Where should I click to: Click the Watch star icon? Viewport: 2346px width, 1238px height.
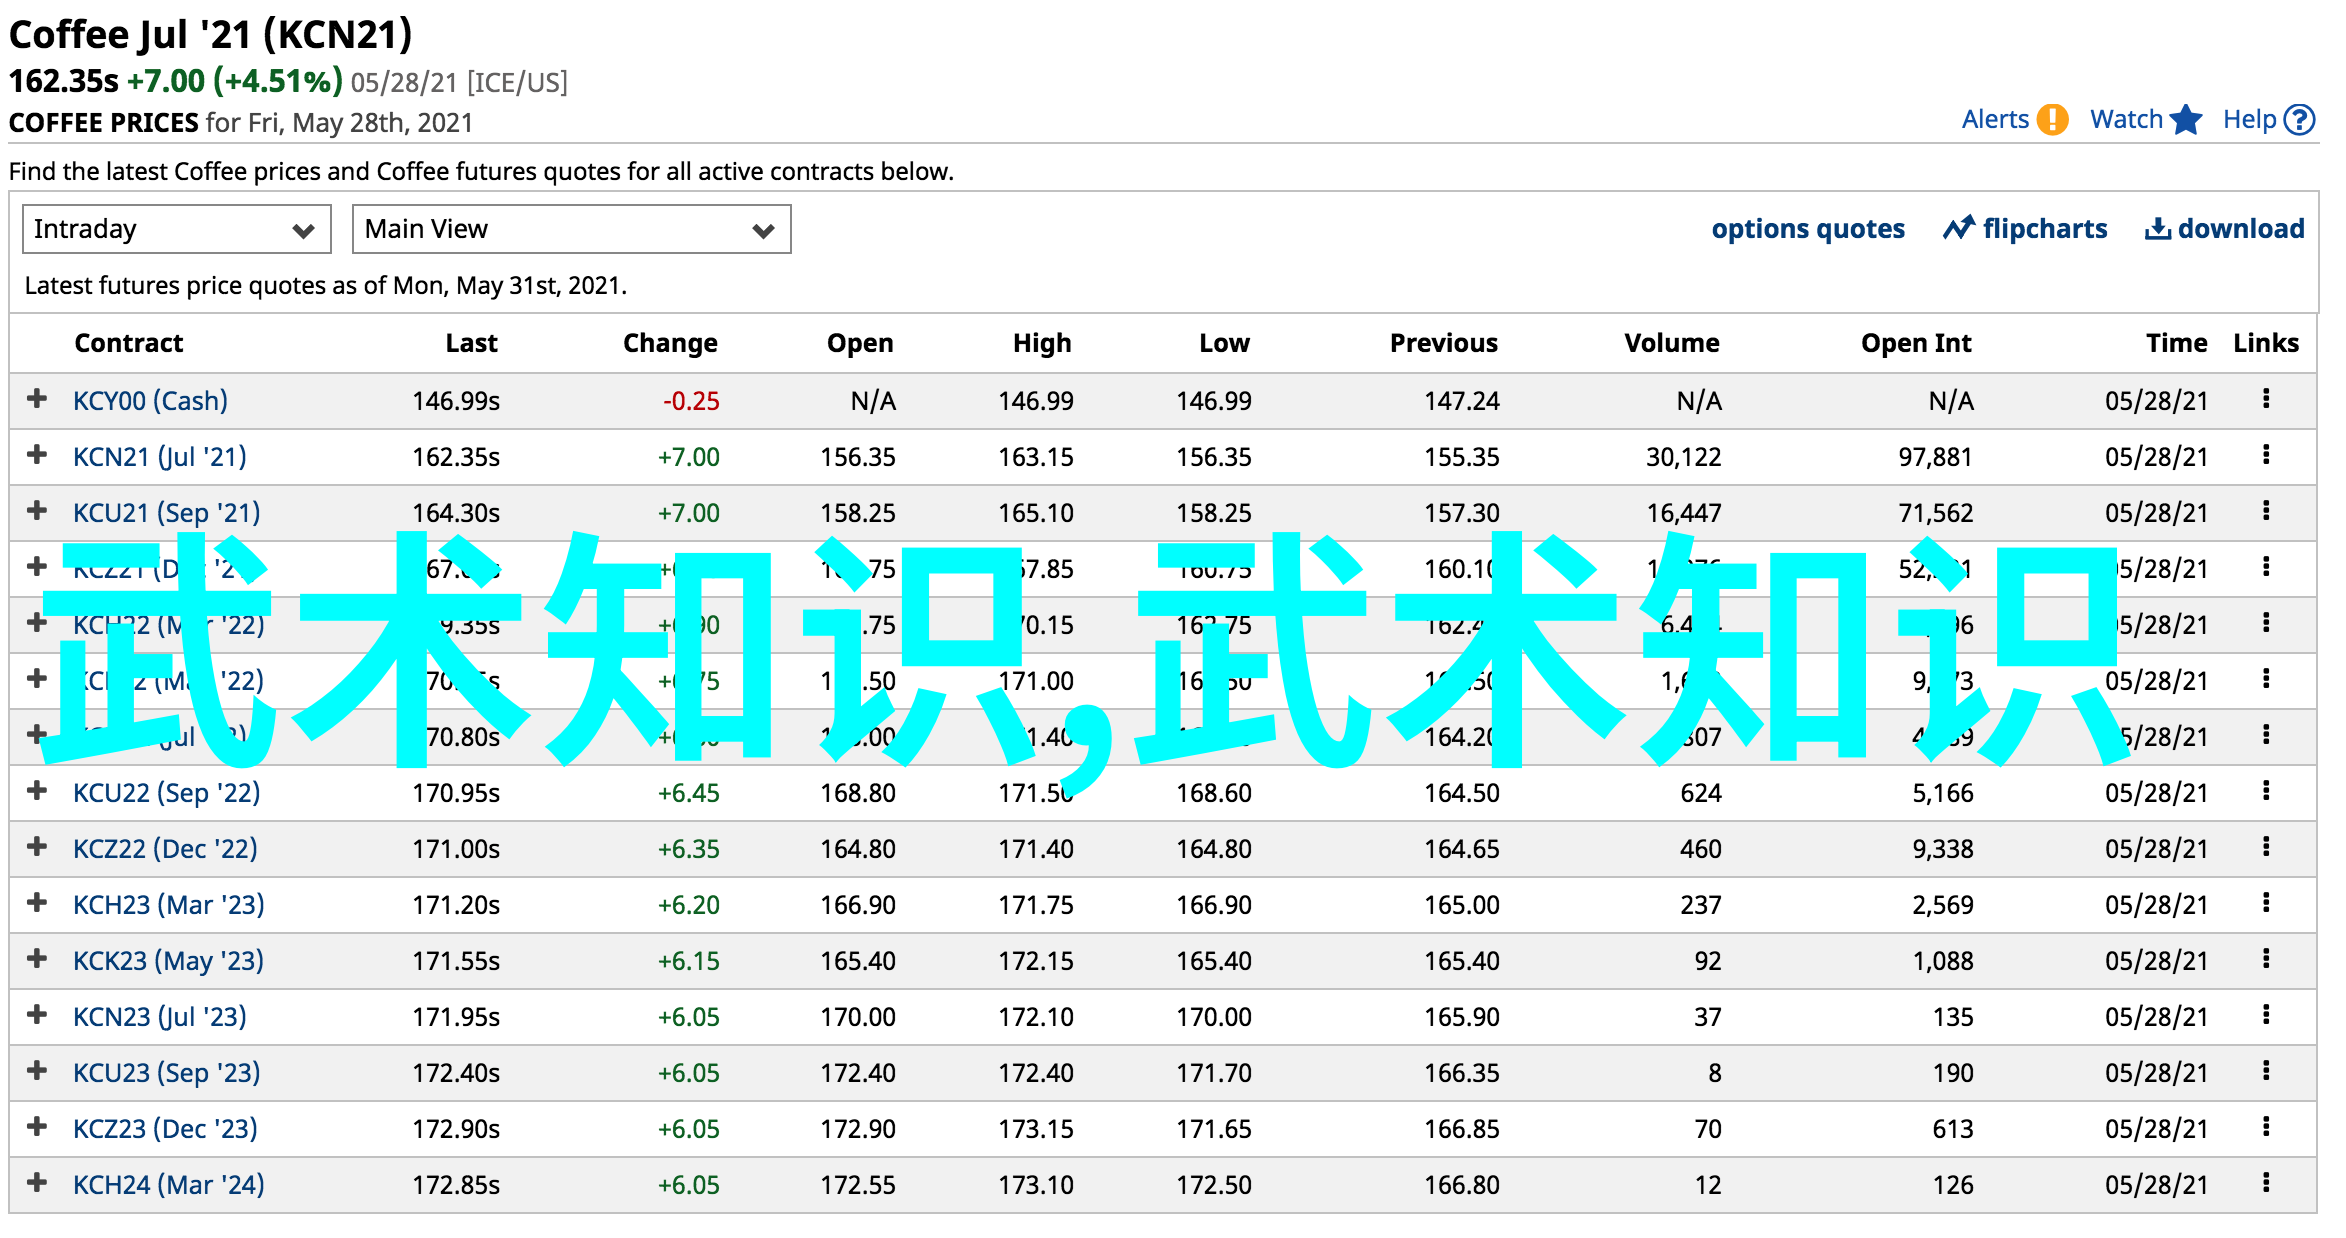click(2186, 120)
